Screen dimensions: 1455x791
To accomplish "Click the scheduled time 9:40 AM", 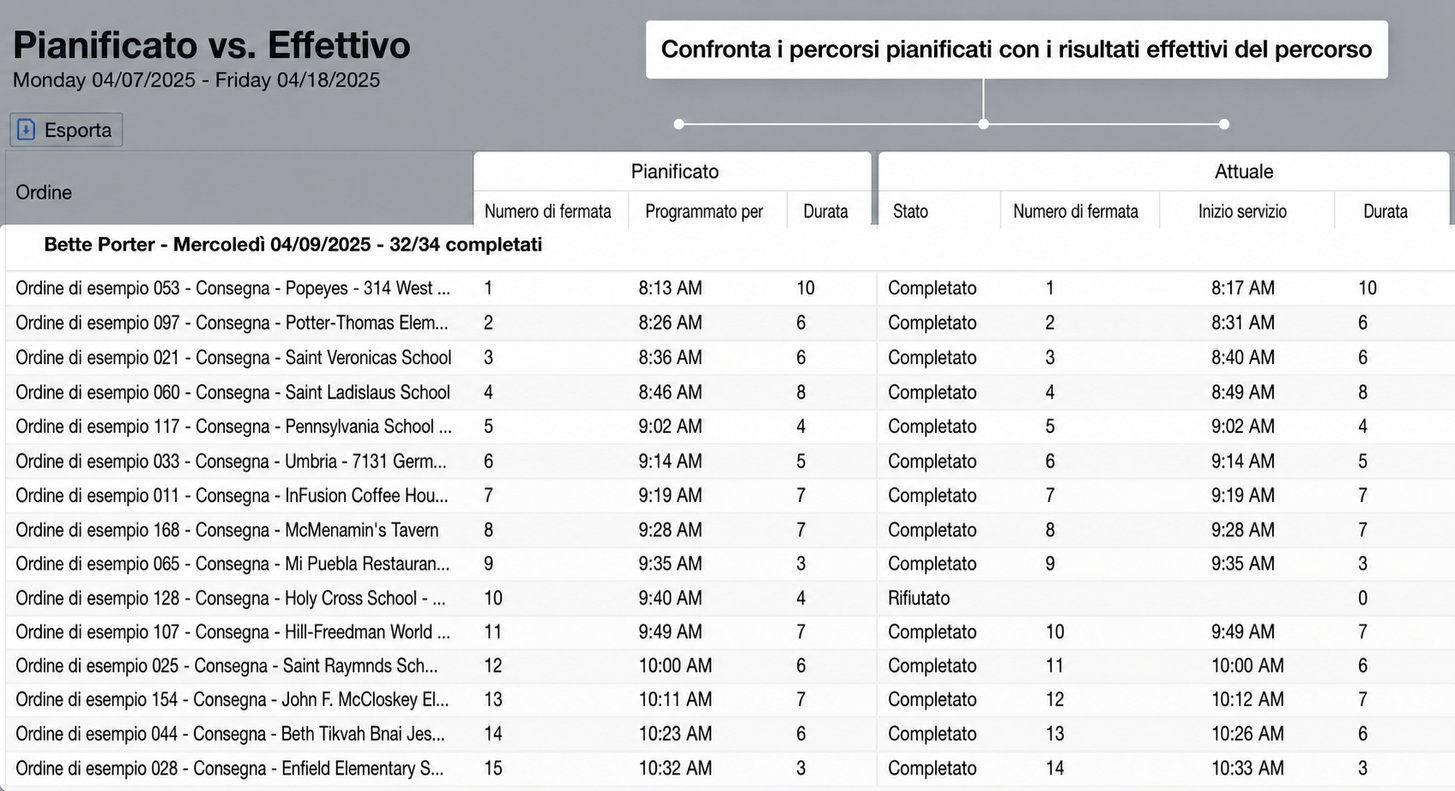I will tap(670, 598).
